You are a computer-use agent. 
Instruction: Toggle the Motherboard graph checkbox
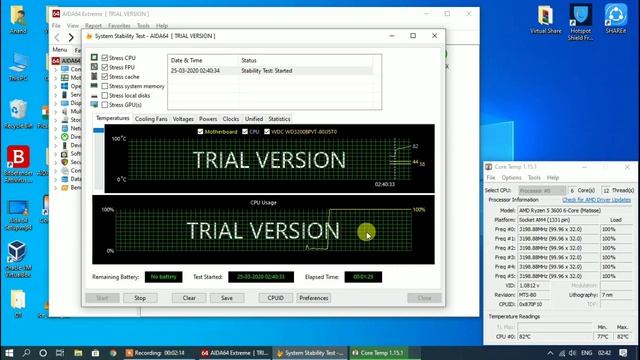[x=200, y=132]
